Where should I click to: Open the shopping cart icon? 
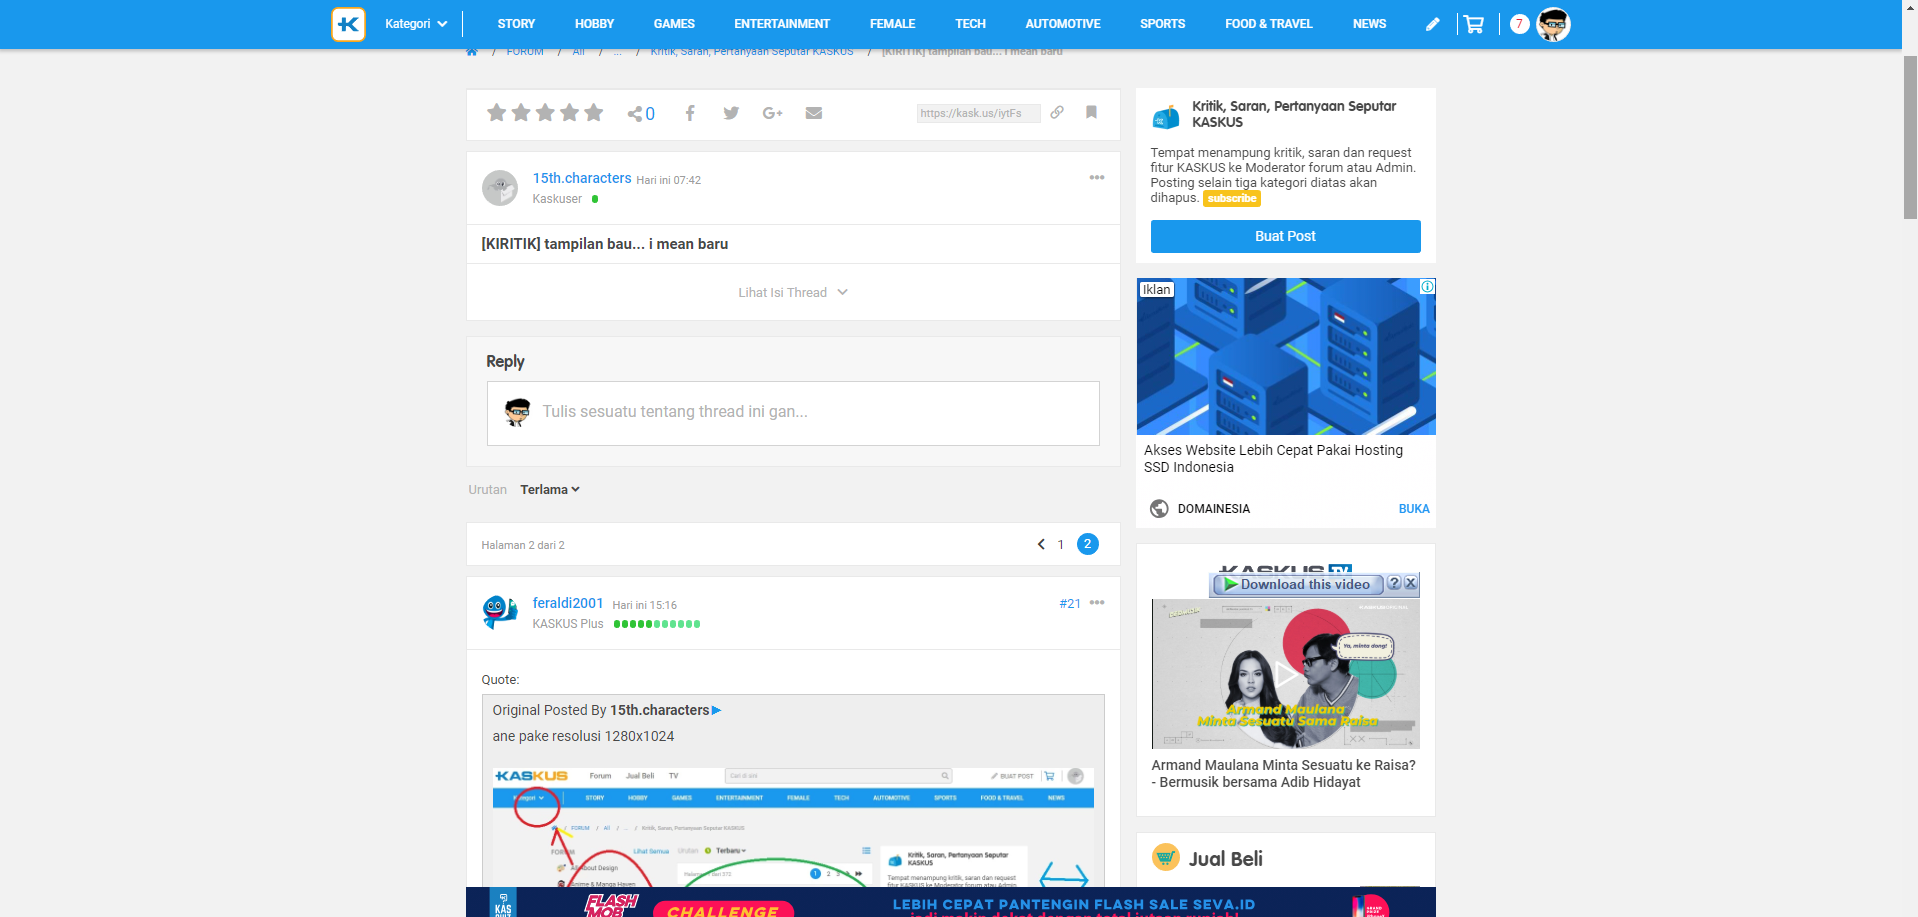point(1474,24)
